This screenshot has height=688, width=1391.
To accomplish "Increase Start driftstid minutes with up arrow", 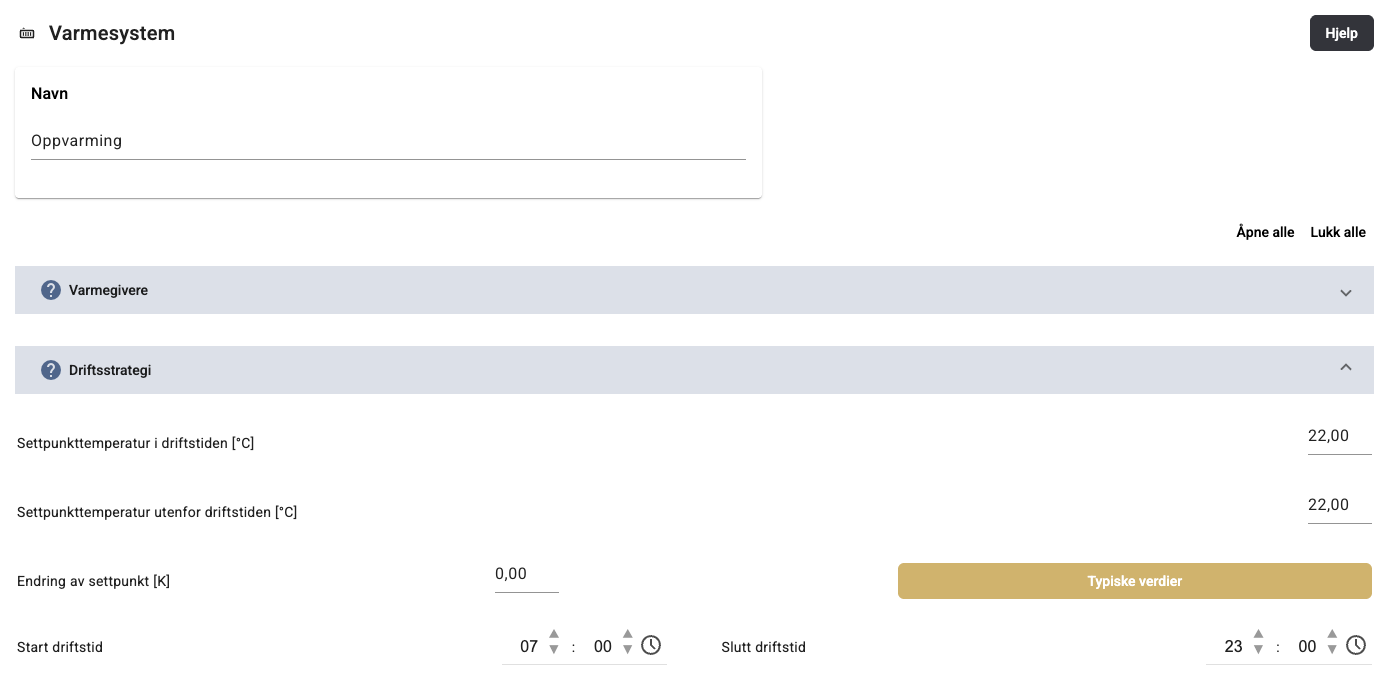I will click(x=628, y=635).
